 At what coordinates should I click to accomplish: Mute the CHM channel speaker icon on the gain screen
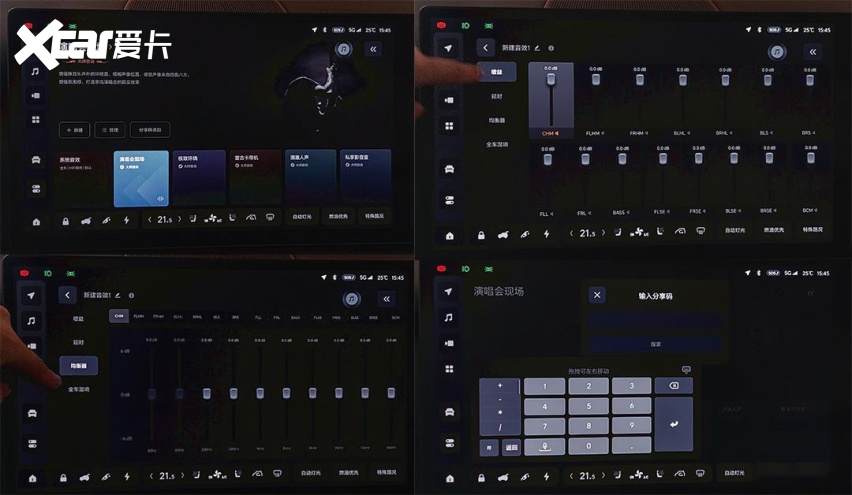557,132
